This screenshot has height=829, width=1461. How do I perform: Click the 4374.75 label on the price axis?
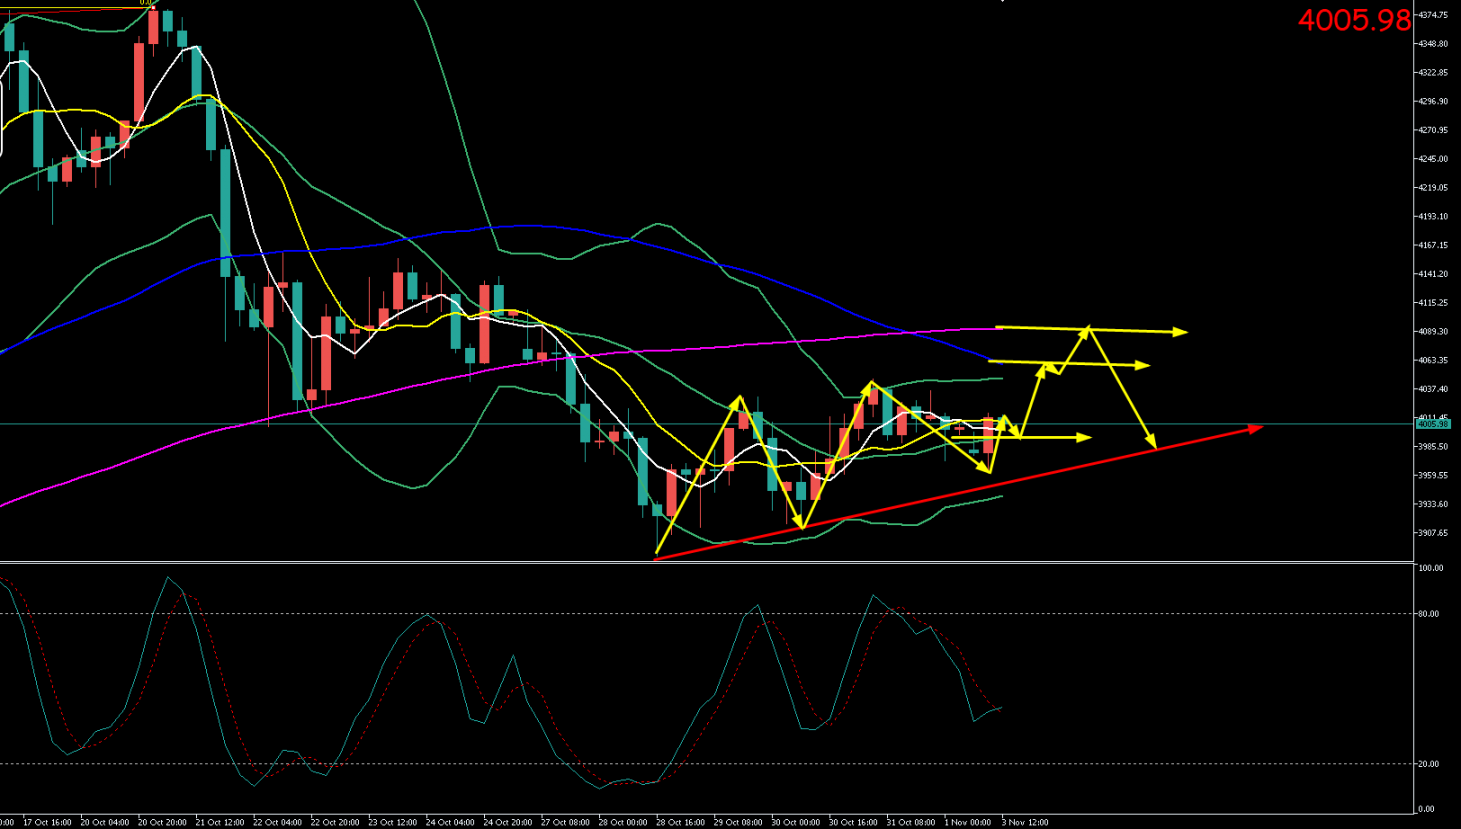1433,15
